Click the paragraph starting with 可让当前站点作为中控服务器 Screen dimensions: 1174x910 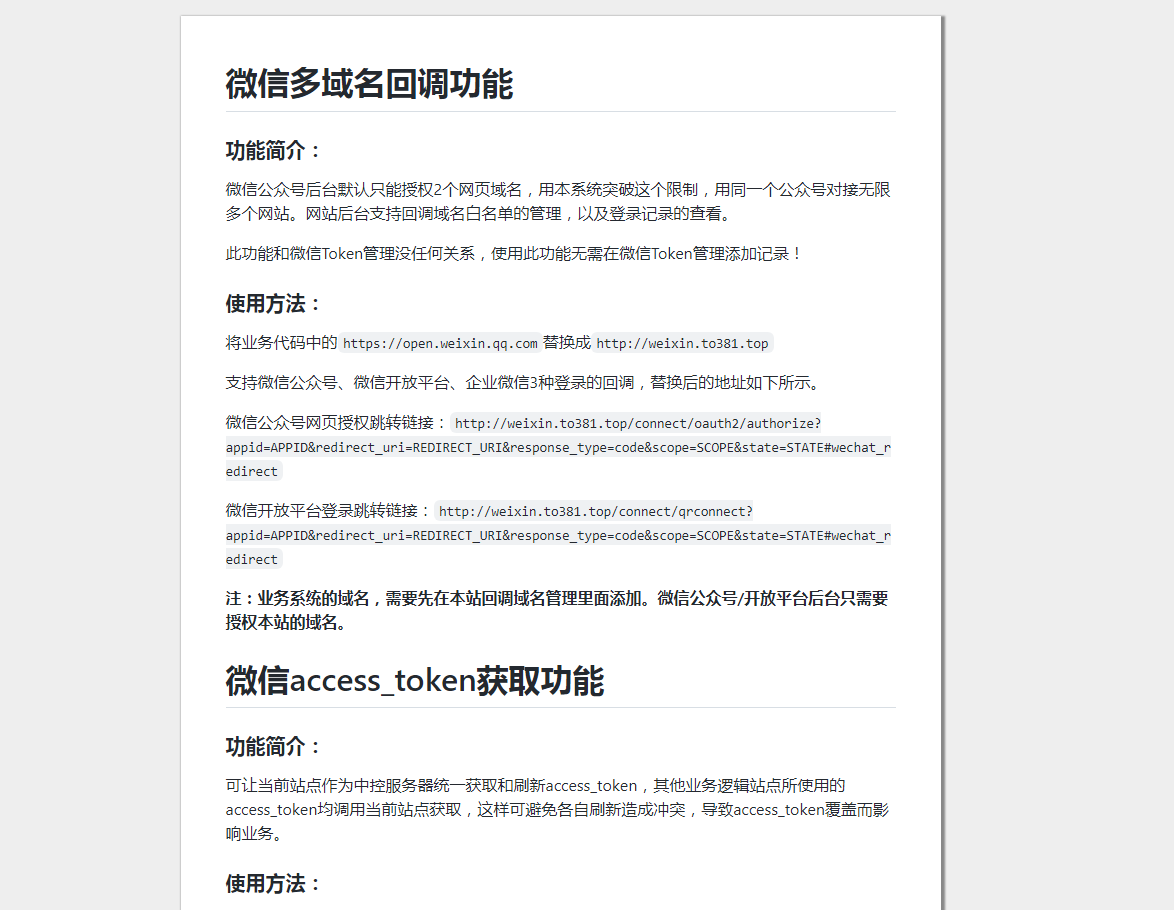pos(556,809)
